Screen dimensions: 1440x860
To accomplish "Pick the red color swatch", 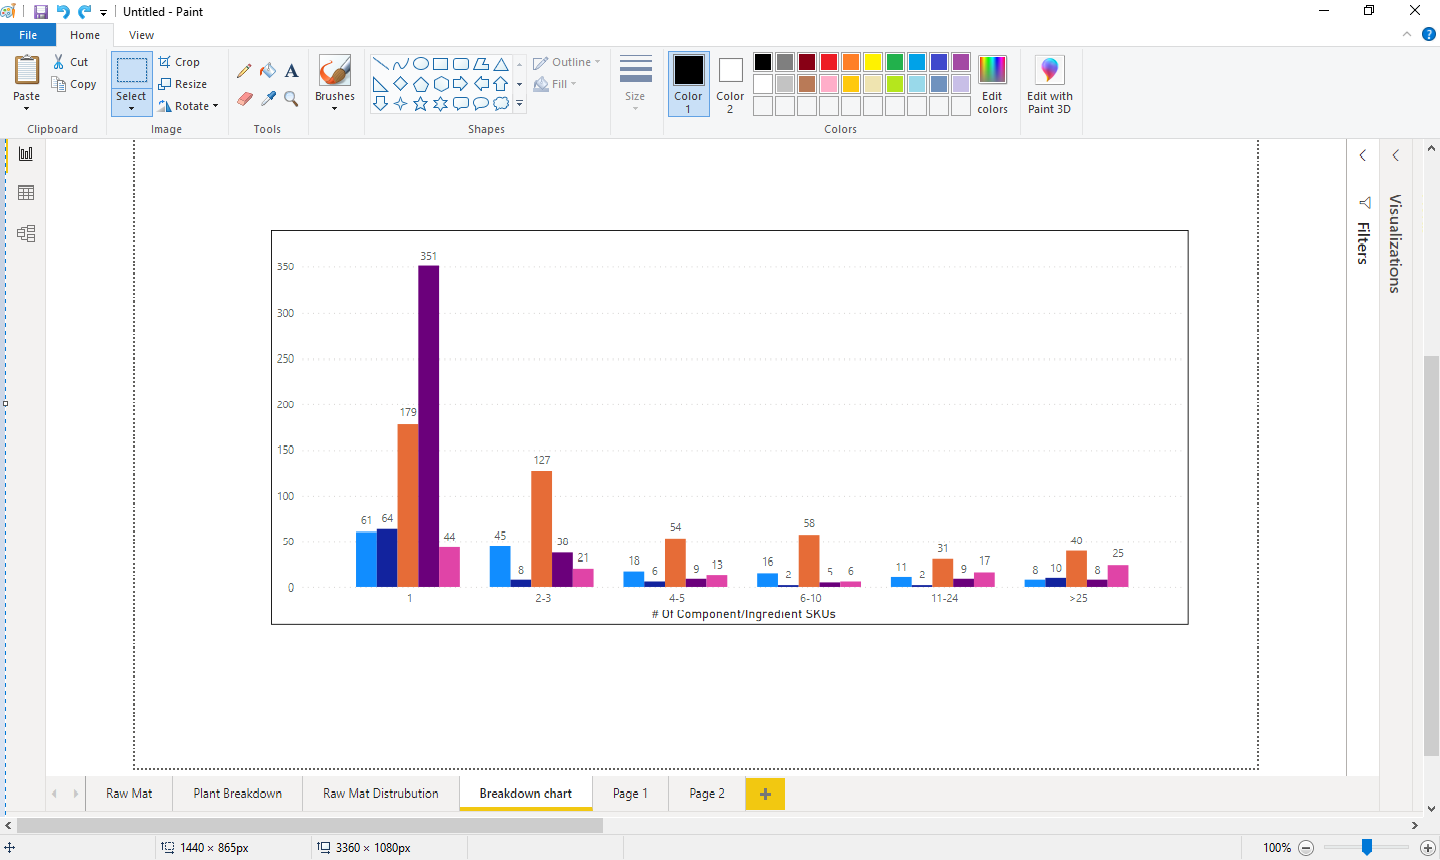I will pos(829,62).
